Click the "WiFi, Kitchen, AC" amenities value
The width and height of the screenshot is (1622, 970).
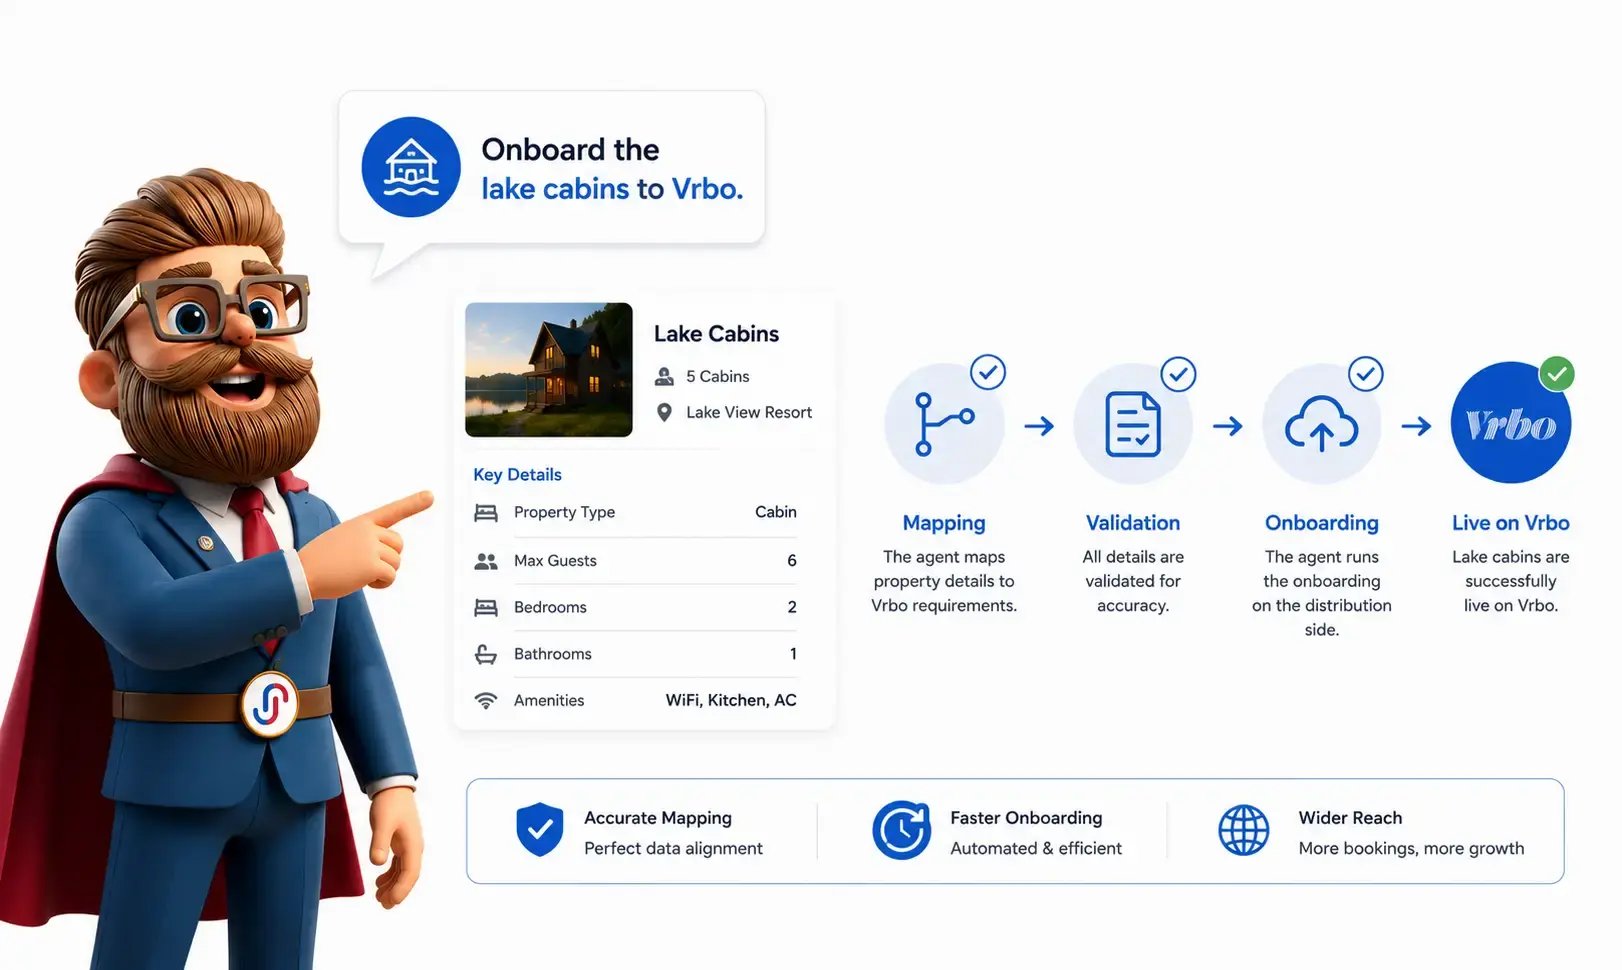[x=731, y=700]
